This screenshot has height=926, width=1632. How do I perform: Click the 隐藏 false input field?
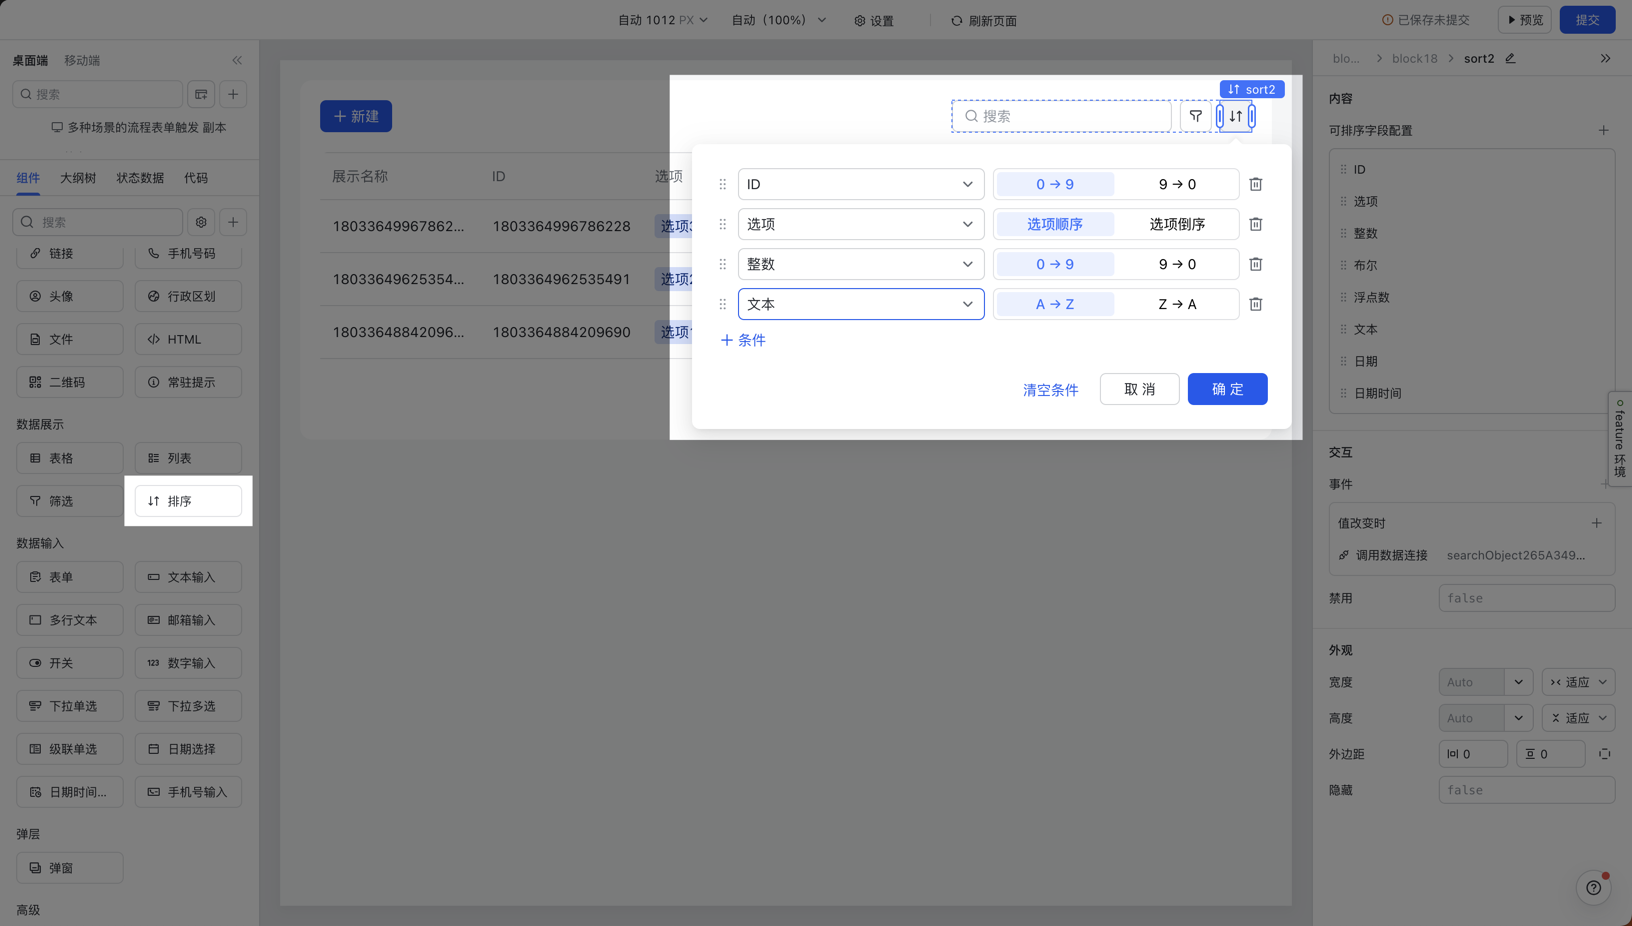coord(1526,790)
